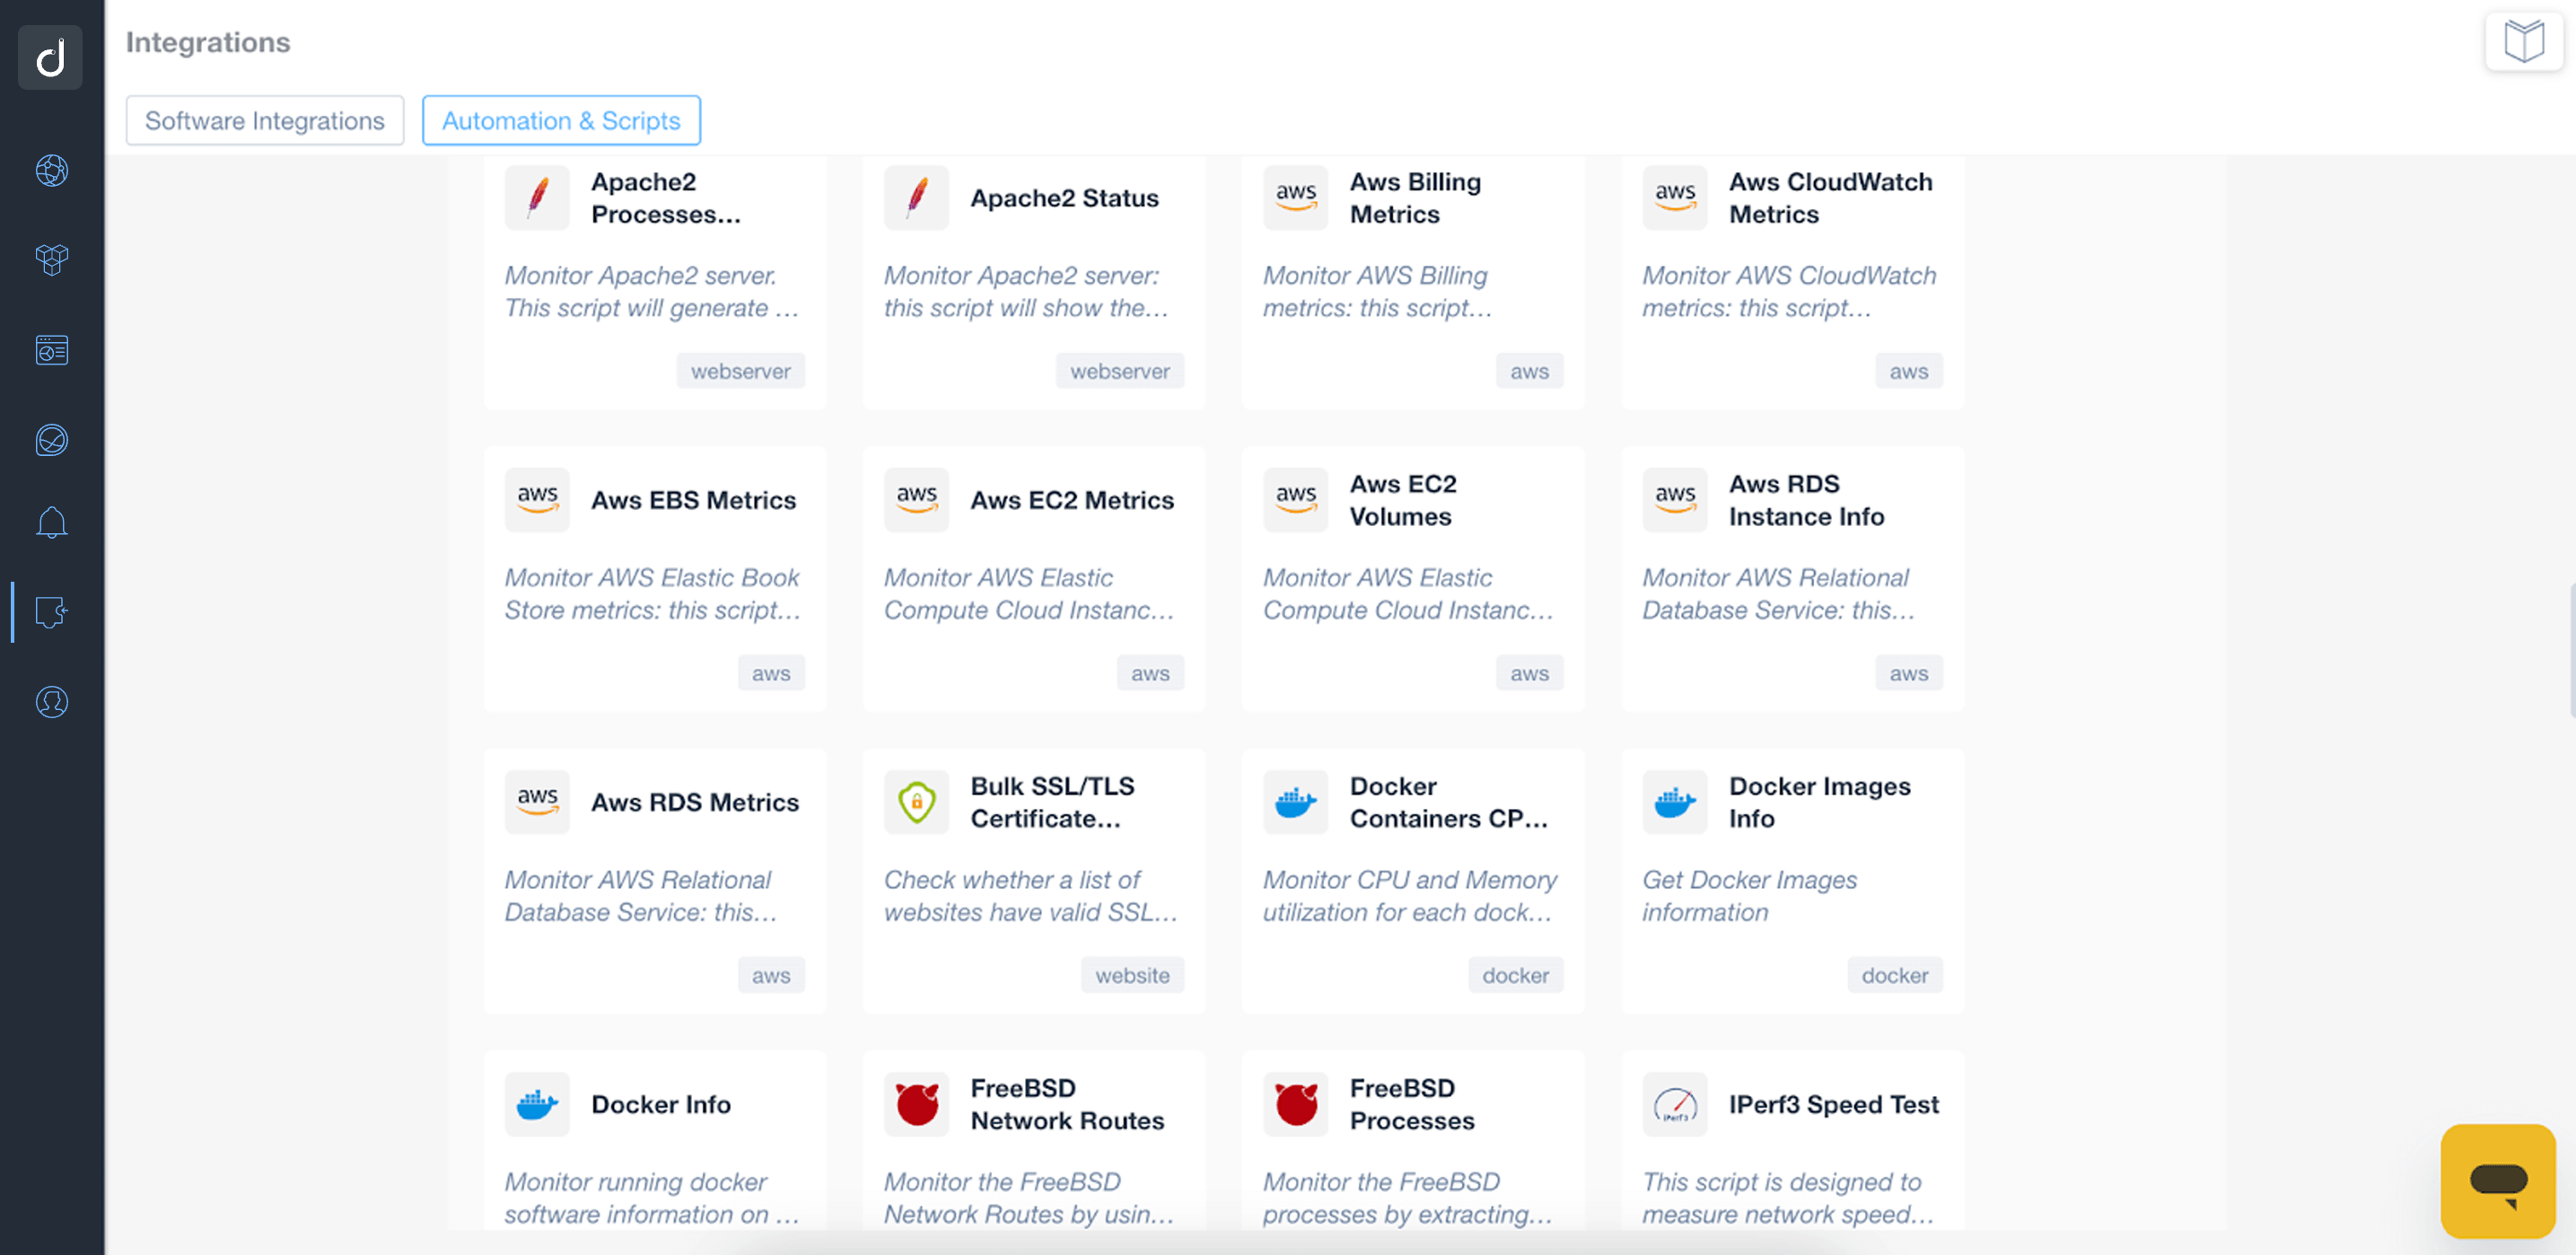Click the Aws RDS Instance Info logo
This screenshot has width=2576, height=1255.
tap(1675, 500)
